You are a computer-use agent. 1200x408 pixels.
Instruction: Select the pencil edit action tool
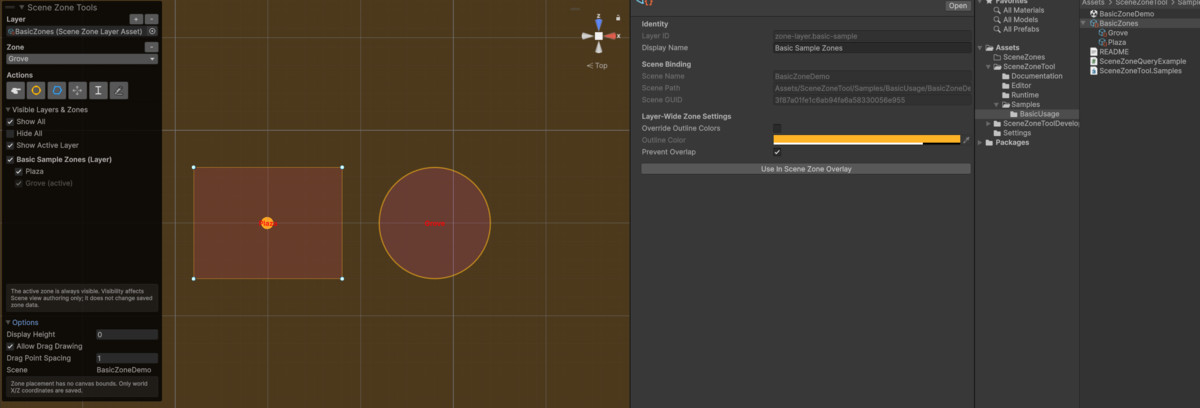click(119, 91)
